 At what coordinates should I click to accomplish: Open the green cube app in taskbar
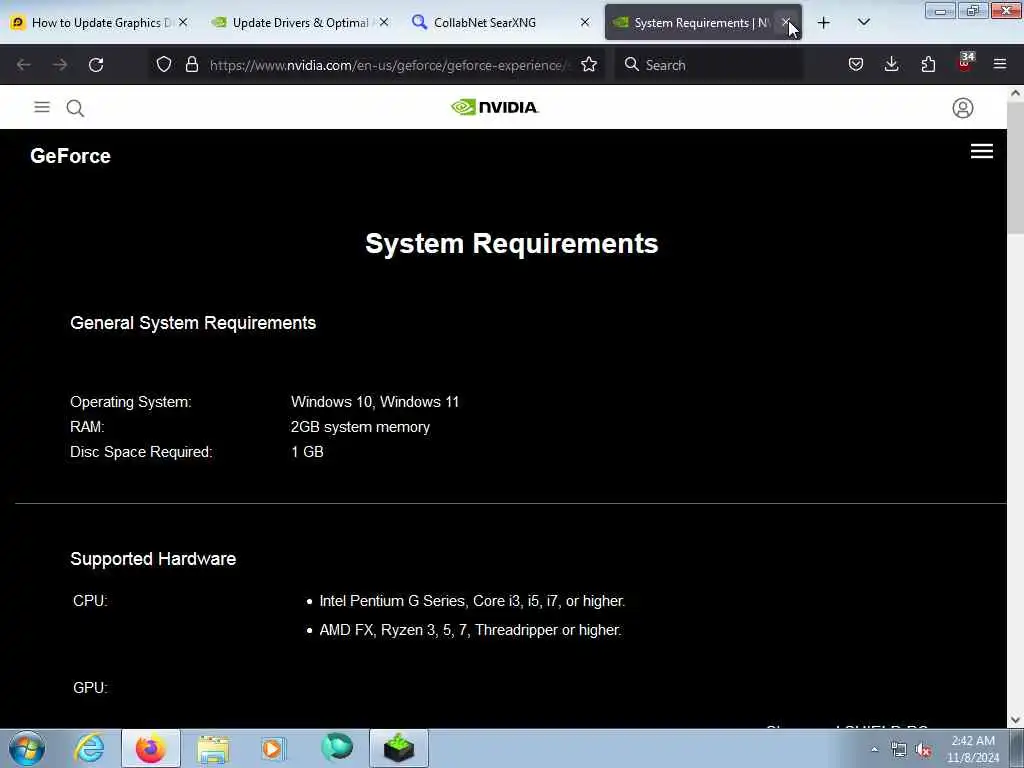[399, 748]
